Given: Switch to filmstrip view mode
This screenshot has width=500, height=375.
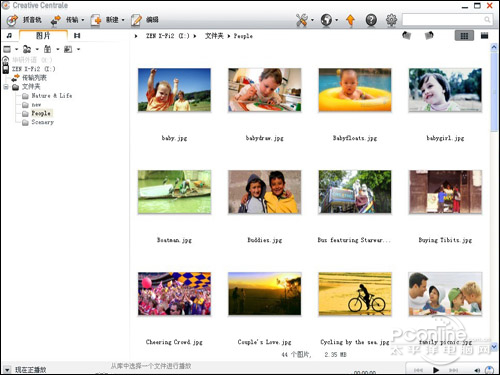Looking at the screenshot, I should 485,36.
